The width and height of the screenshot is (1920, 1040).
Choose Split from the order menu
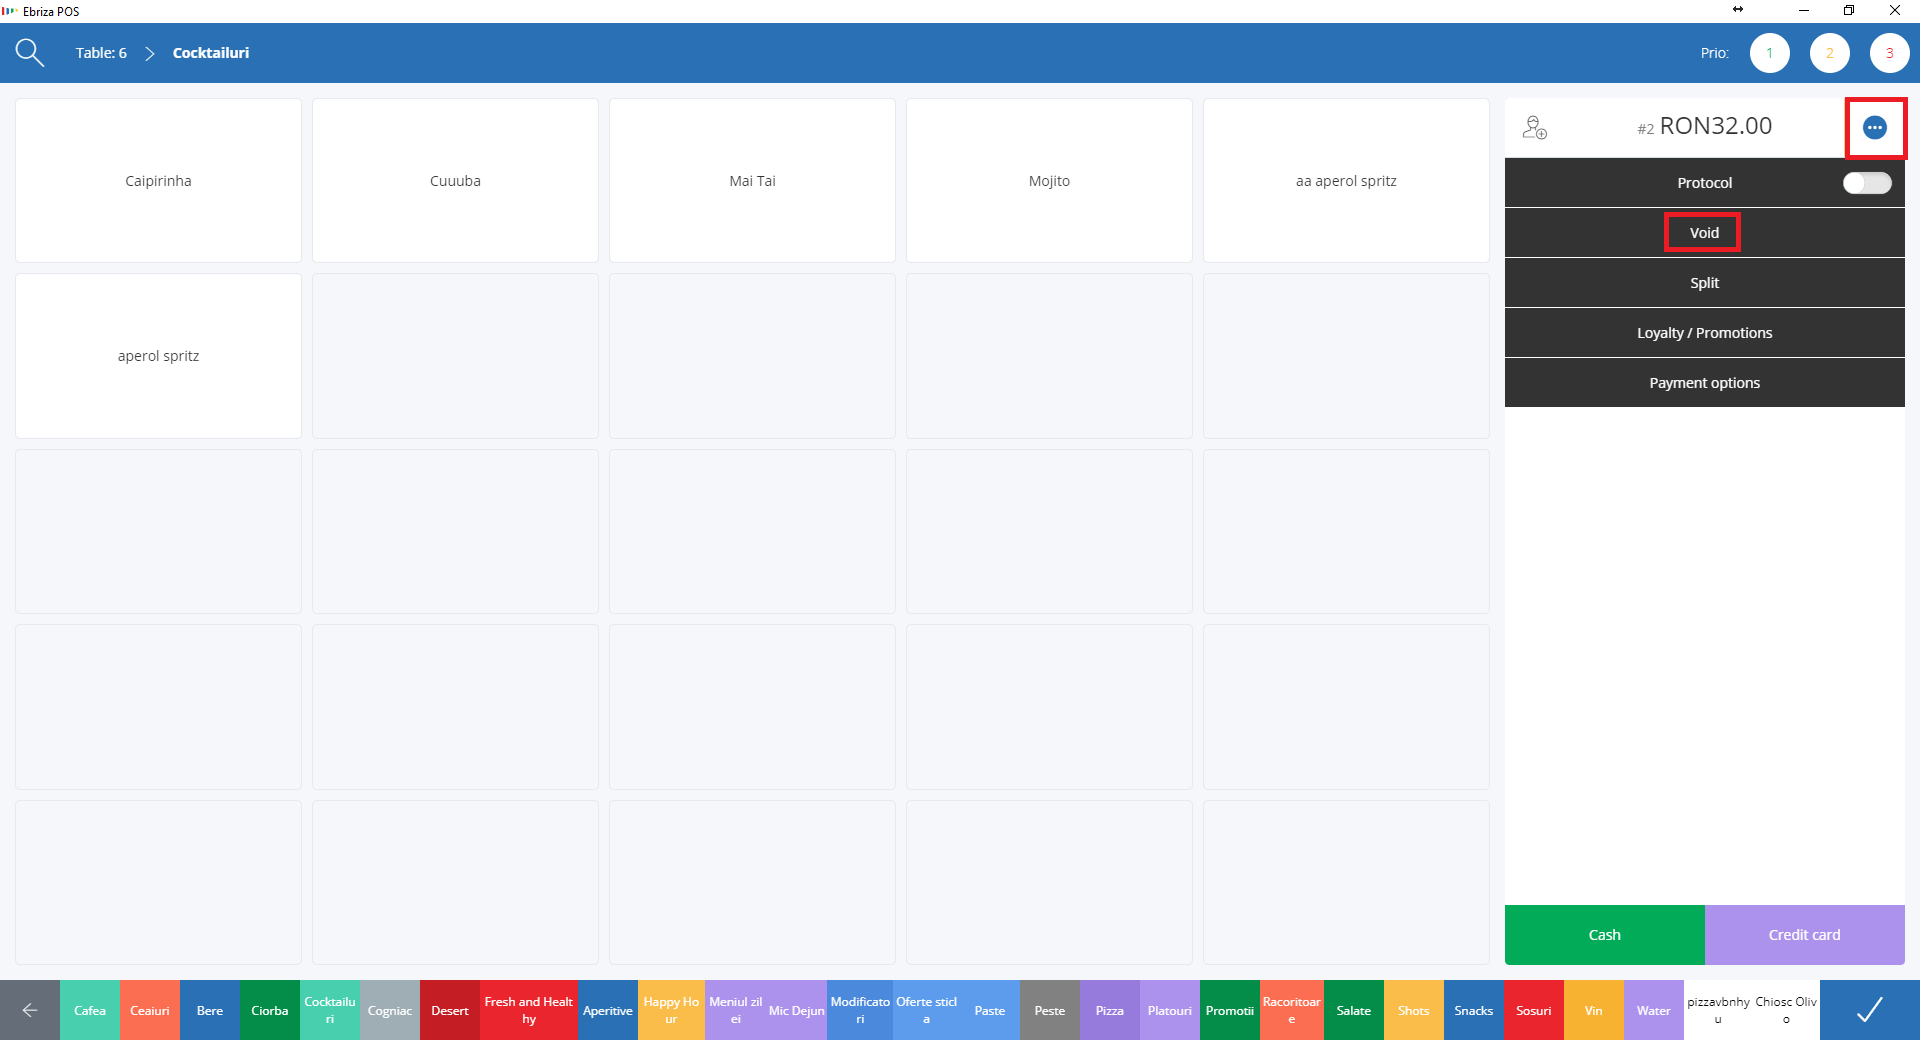(x=1704, y=283)
